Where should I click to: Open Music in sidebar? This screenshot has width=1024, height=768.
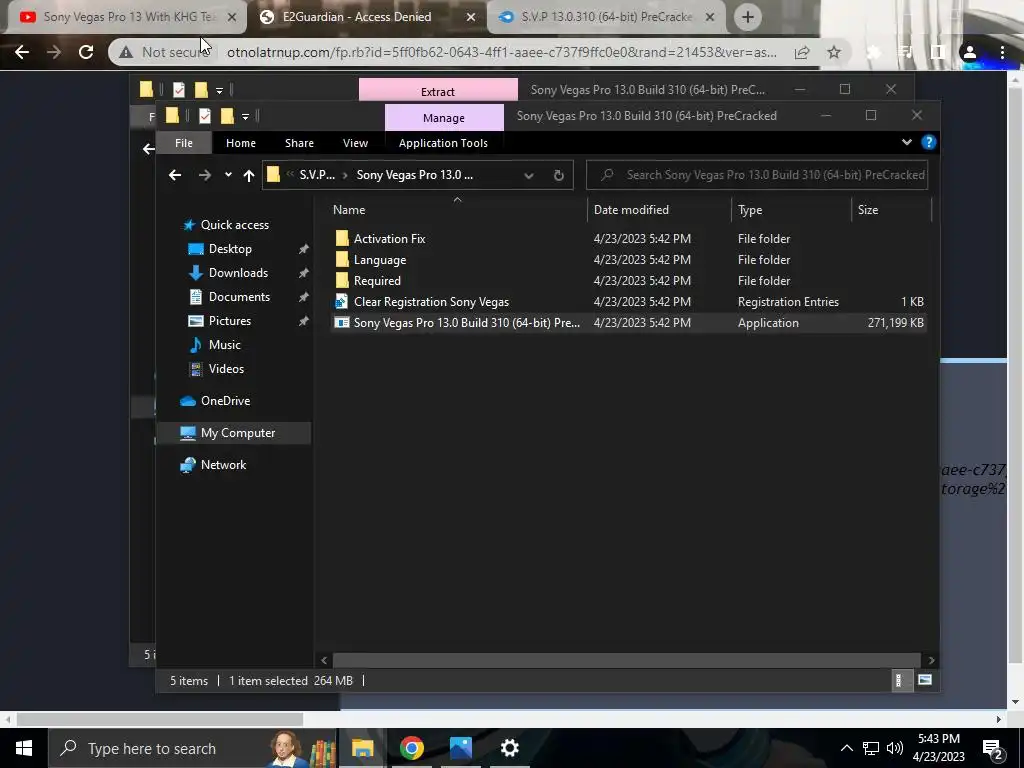coord(224,345)
